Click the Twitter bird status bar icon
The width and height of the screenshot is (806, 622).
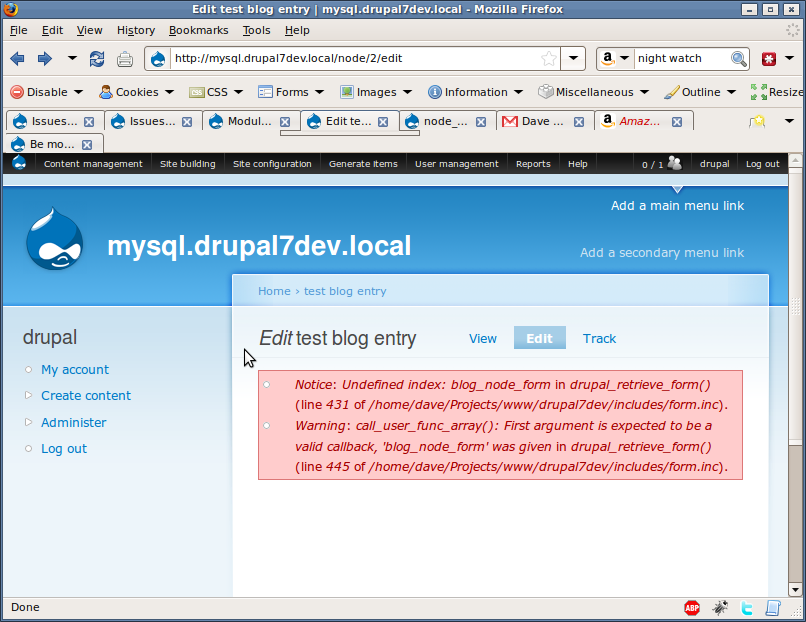[746, 607]
